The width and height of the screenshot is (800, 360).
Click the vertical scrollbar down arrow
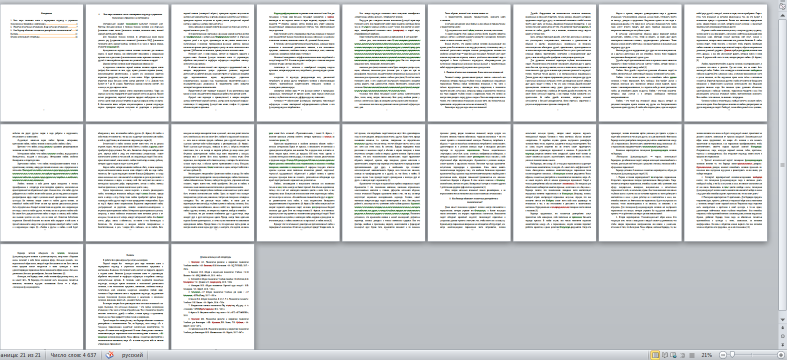pyautogui.click(x=783, y=319)
